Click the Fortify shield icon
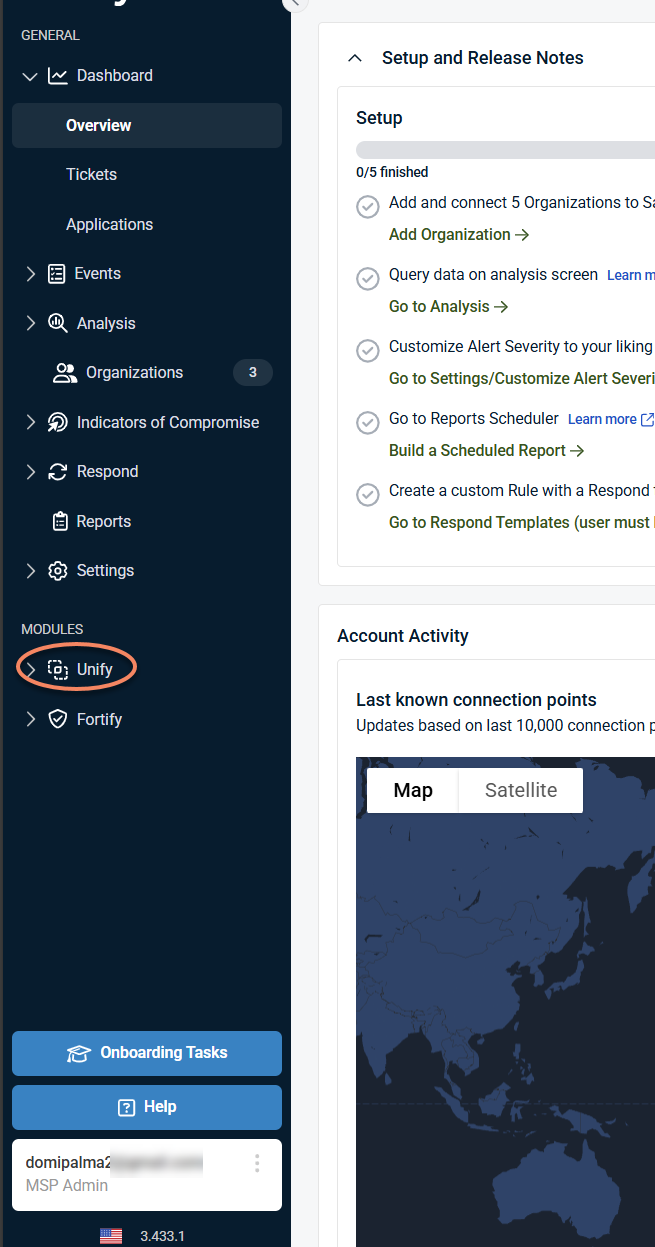This screenshot has height=1247, width=655. tap(58, 719)
